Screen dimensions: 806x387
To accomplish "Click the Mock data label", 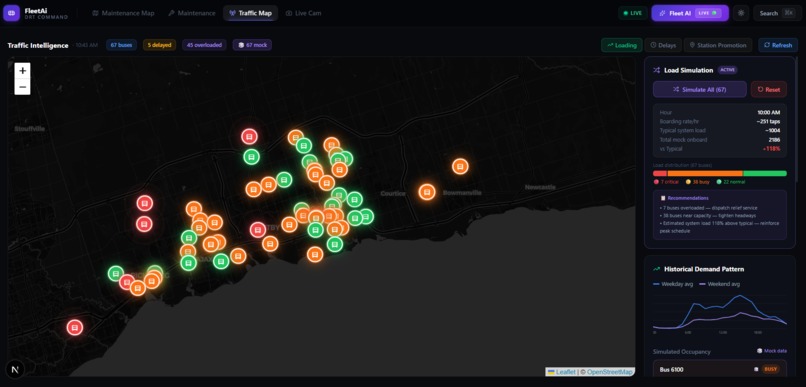I will (x=772, y=351).
